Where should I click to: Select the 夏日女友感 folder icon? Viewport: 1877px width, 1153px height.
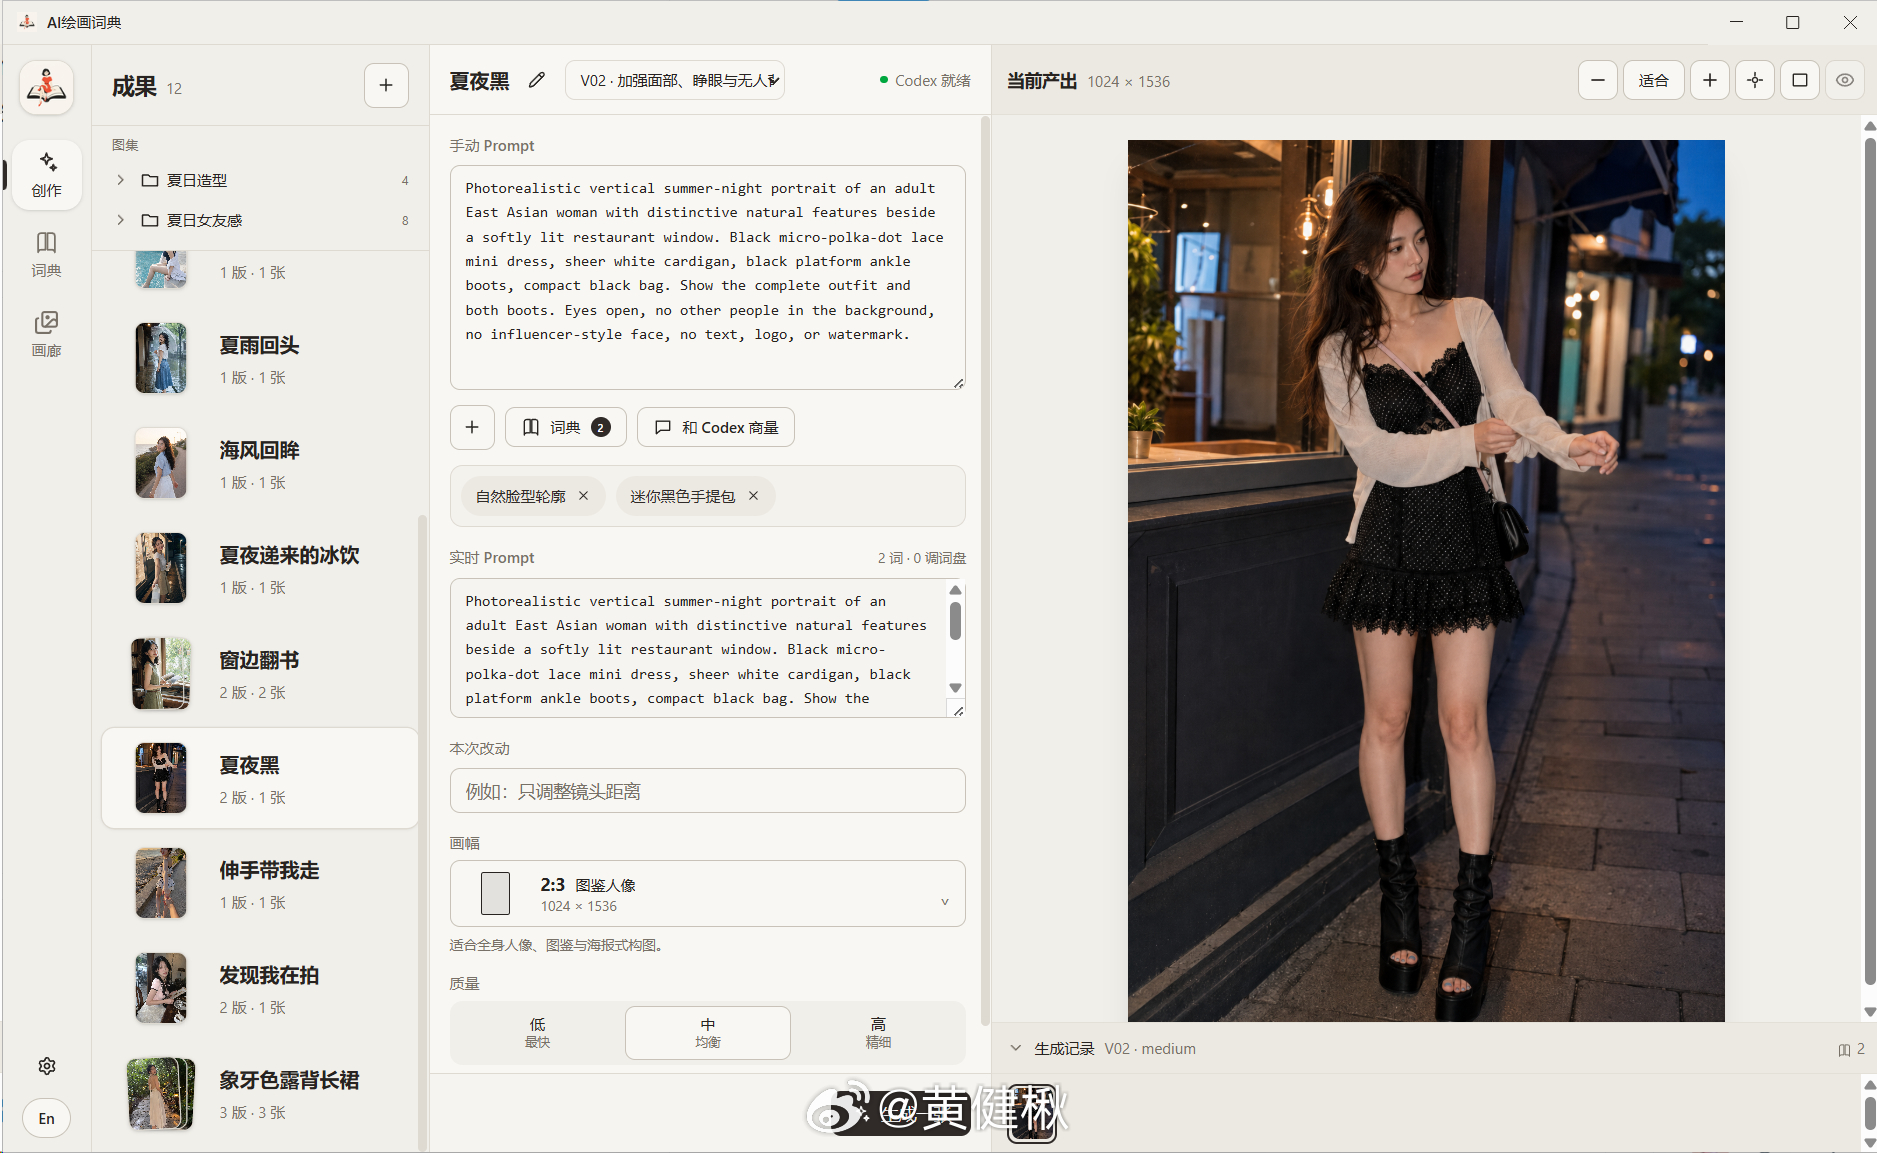150,220
